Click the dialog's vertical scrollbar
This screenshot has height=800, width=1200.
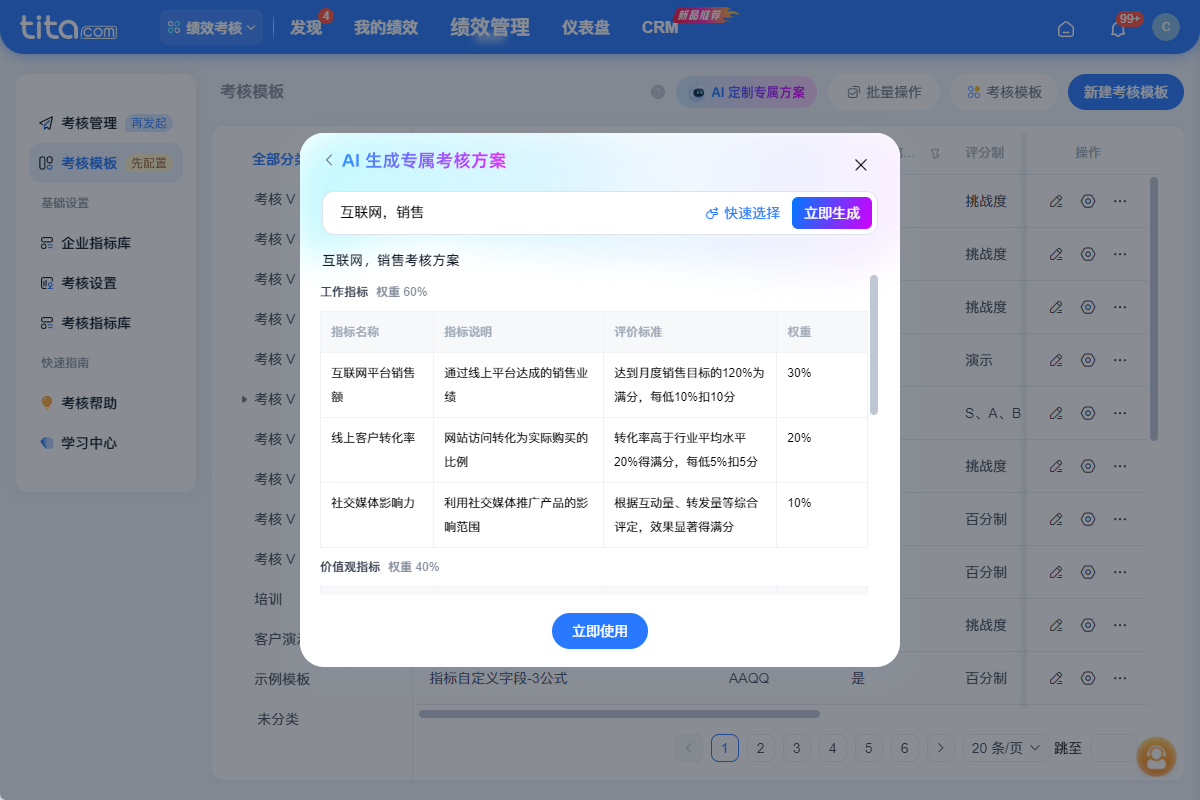[874, 345]
